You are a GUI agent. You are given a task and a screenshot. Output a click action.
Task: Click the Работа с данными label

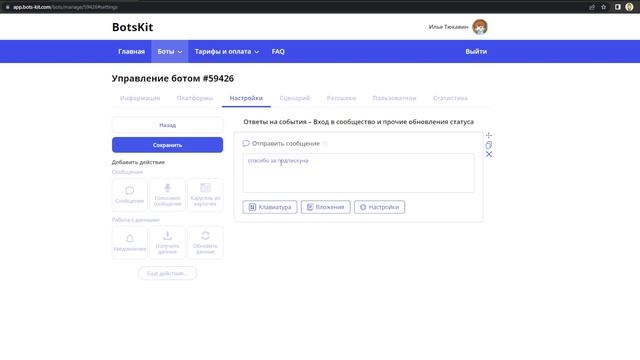pyautogui.click(x=136, y=220)
